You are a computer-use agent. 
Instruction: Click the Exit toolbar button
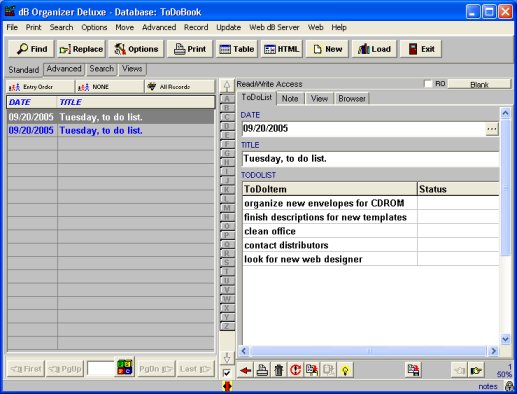pyautogui.click(x=421, y=49)
